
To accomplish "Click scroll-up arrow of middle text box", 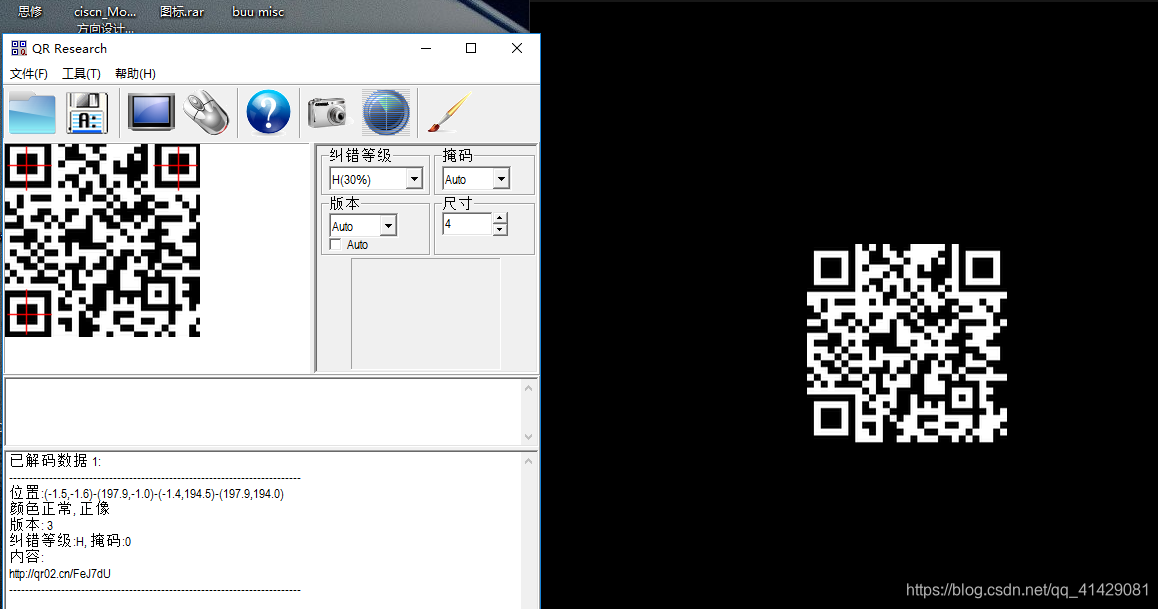I will pyautogui.click(x=528, y=388).
